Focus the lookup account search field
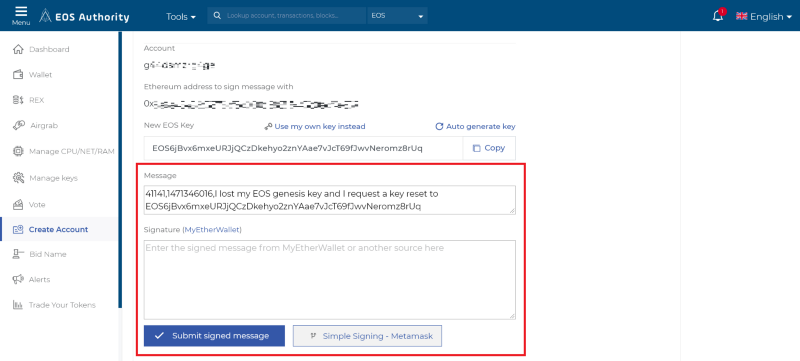800x361 pixels. [288, 16]
